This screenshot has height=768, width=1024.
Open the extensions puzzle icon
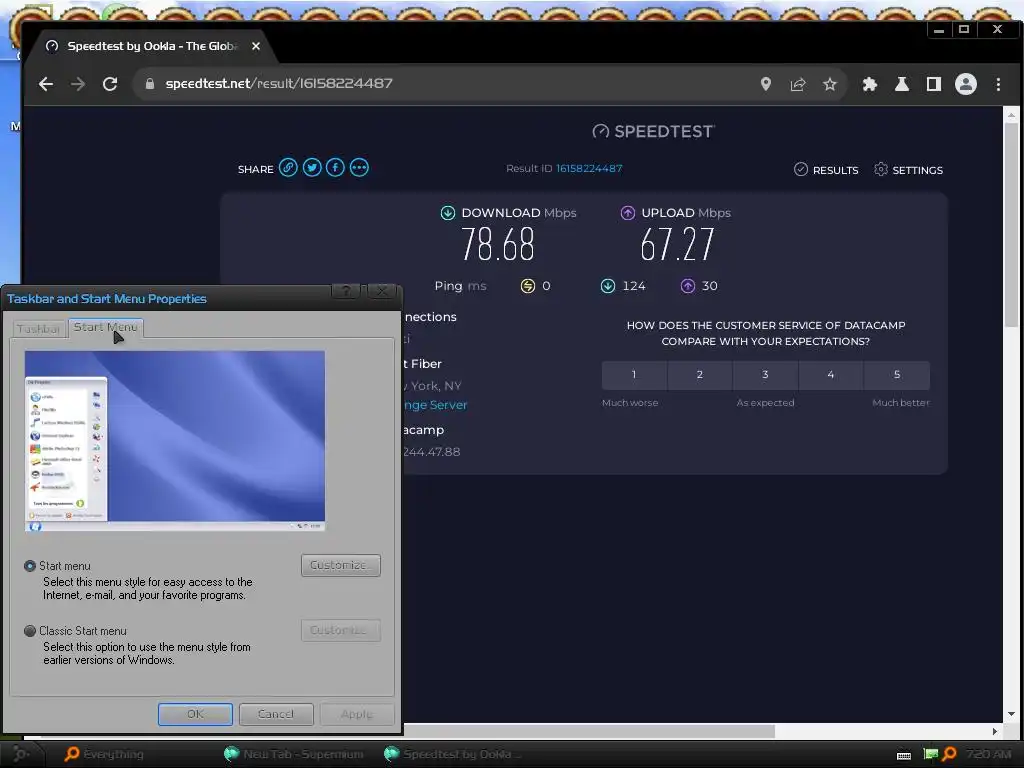coord(869,84)
